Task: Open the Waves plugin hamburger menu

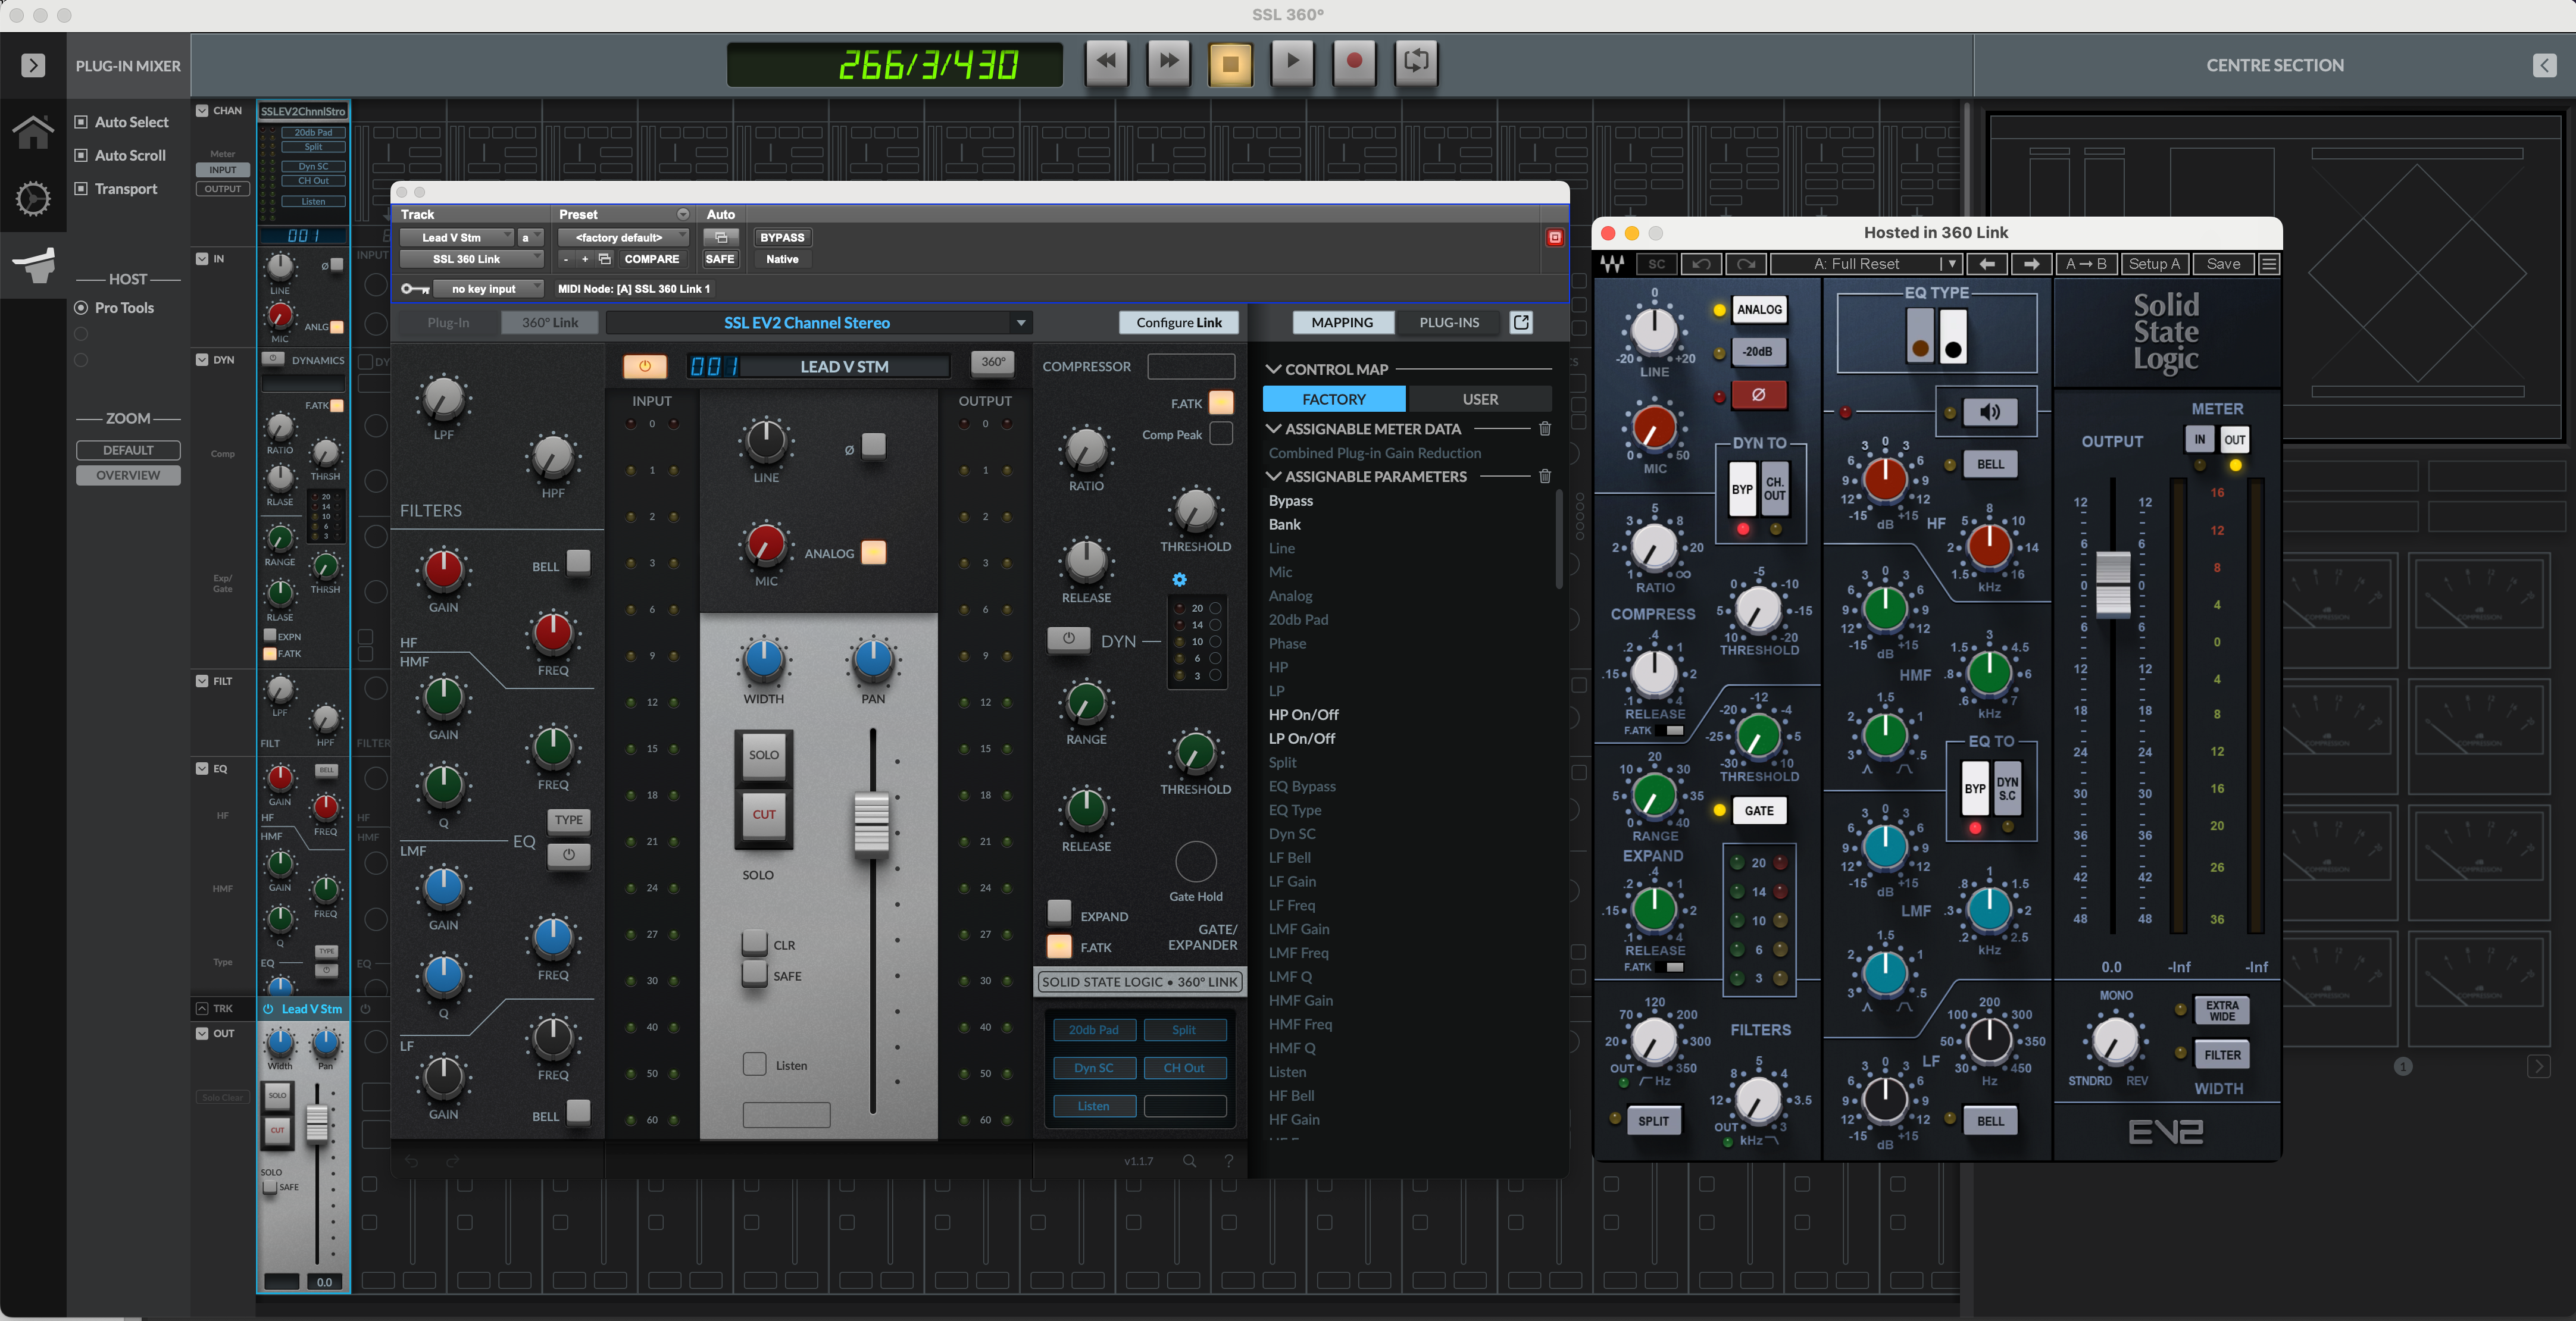Action: [2269, 264]
